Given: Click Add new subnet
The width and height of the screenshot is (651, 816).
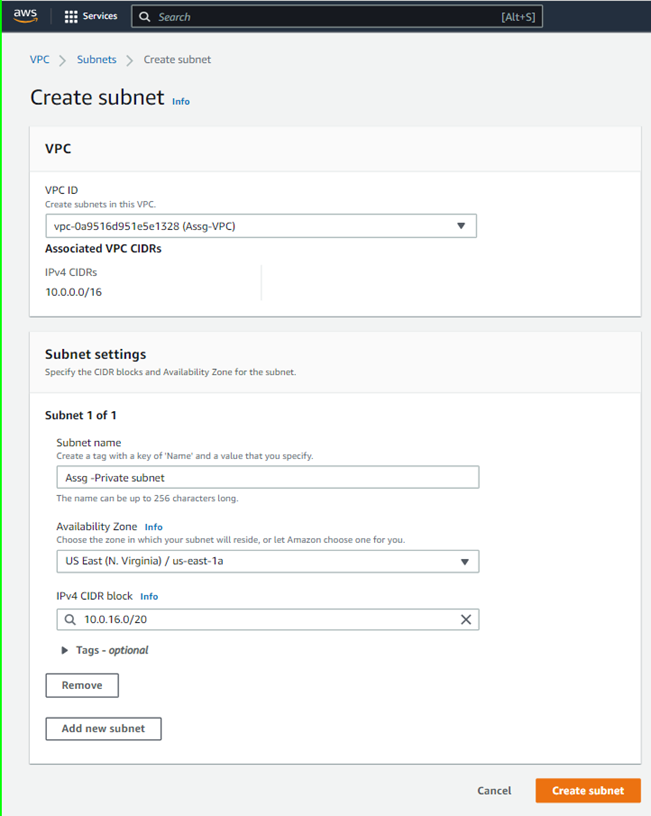Looking at the screenshot, I should pos(103,728).
